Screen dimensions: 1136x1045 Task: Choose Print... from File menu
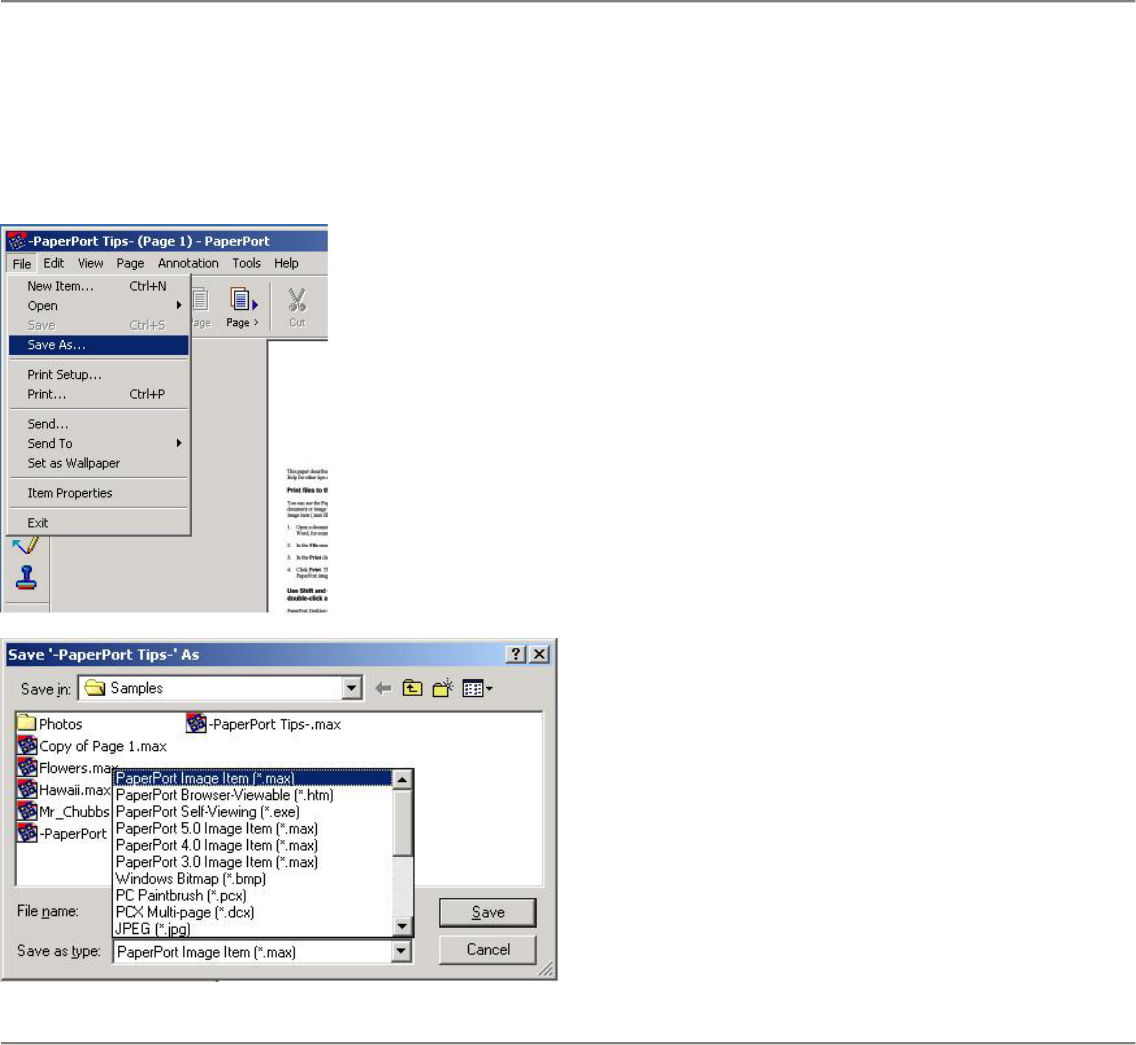coord(99,394)
